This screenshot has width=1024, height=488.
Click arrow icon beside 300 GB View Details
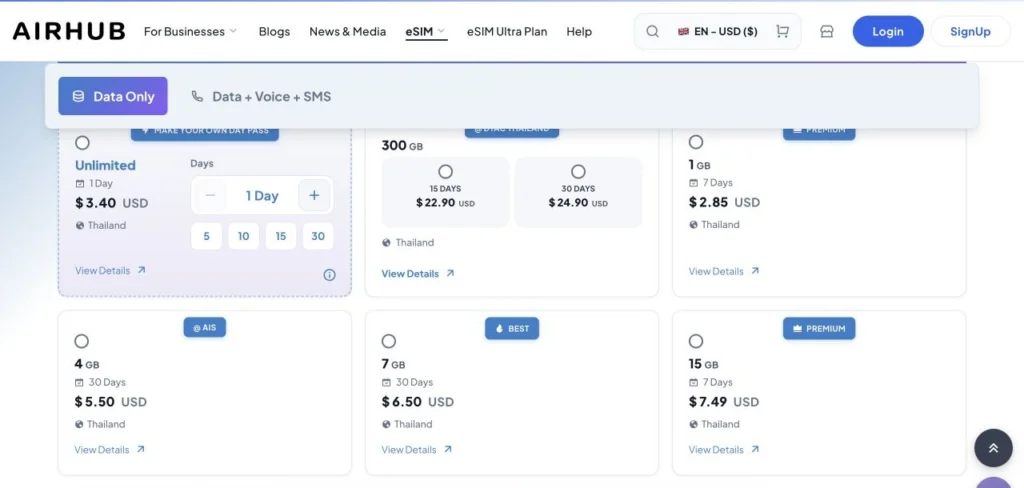450,273
